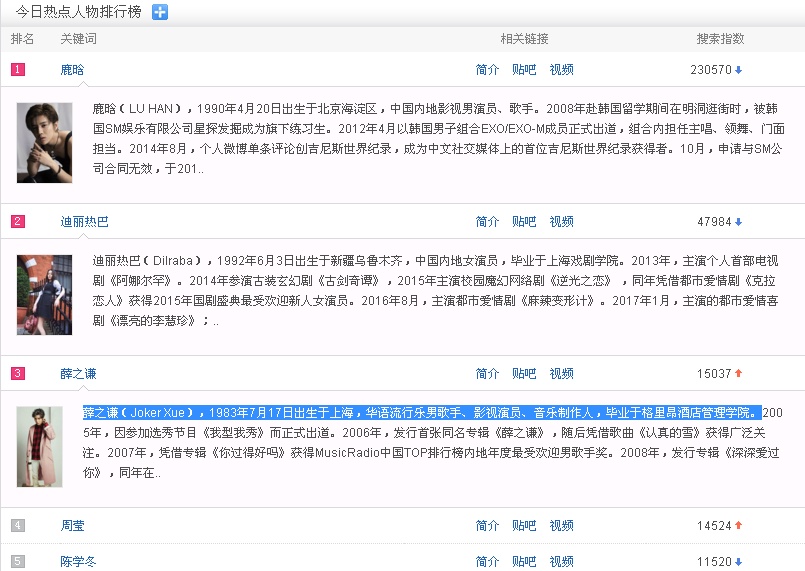Click 迪丽热巴 profile photo thumbnail
805x571 pixels.
point(45,295)
